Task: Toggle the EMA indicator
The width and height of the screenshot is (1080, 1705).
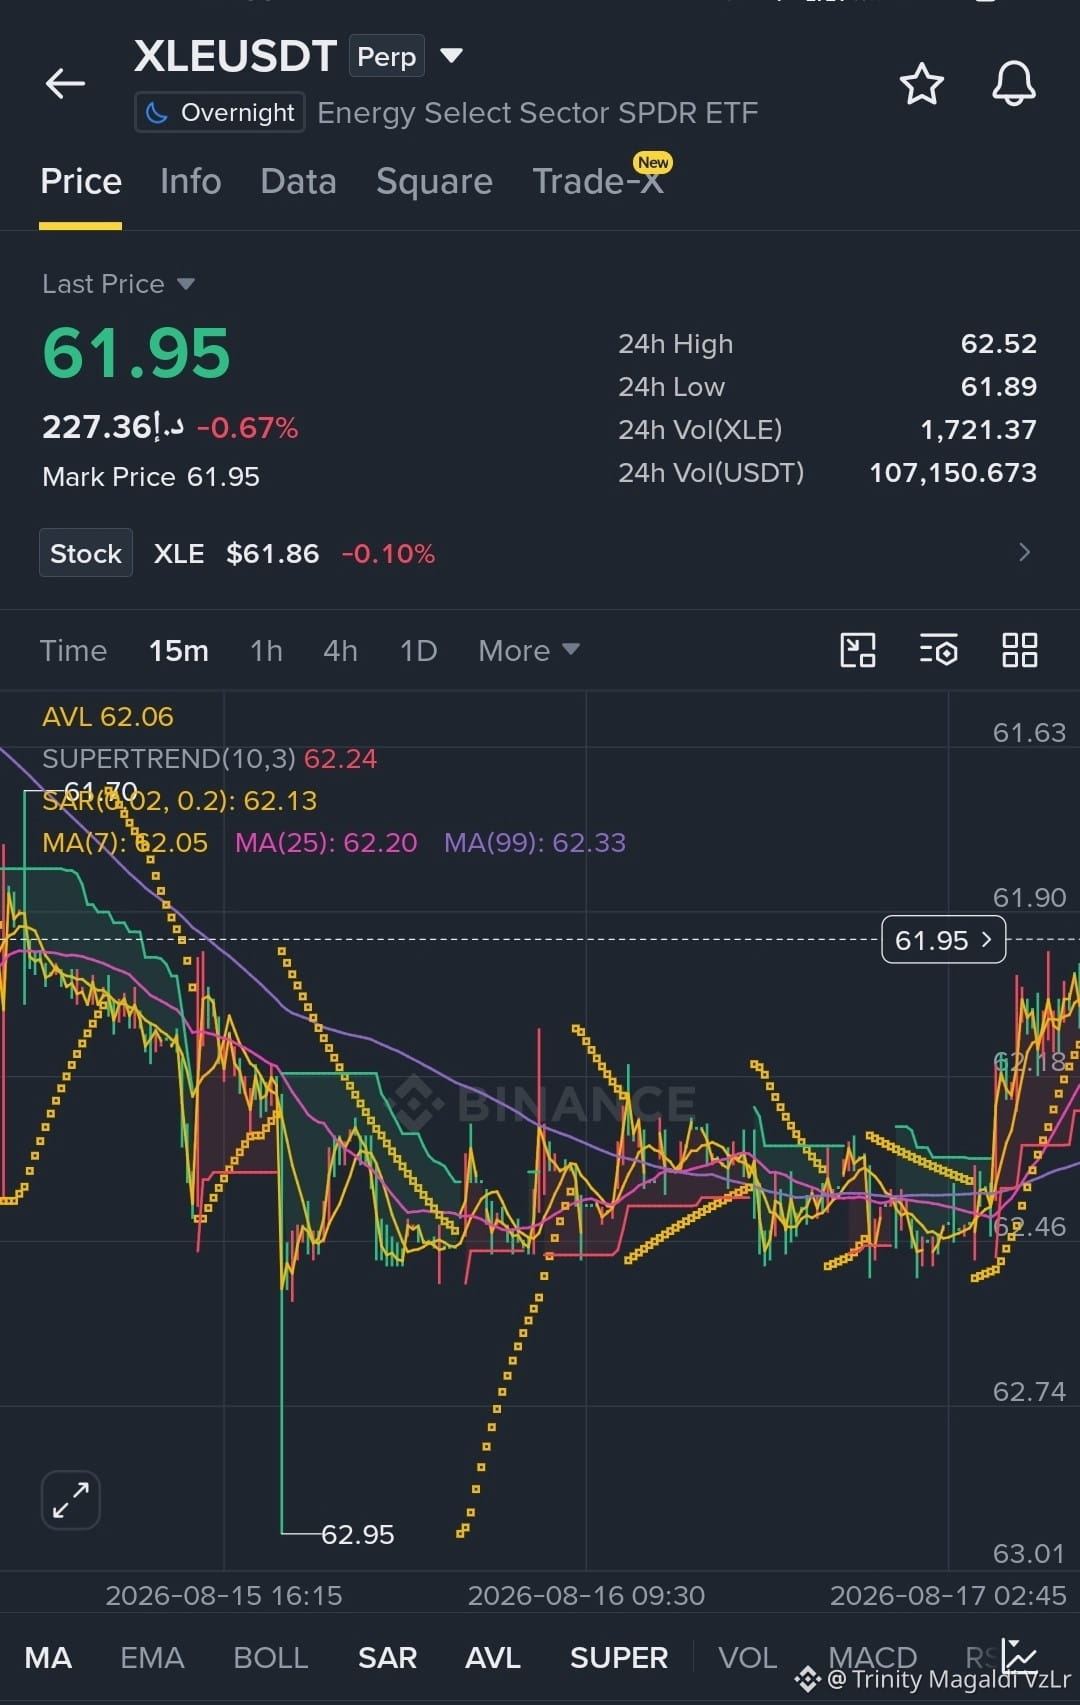Action: tap(152, 1657)
